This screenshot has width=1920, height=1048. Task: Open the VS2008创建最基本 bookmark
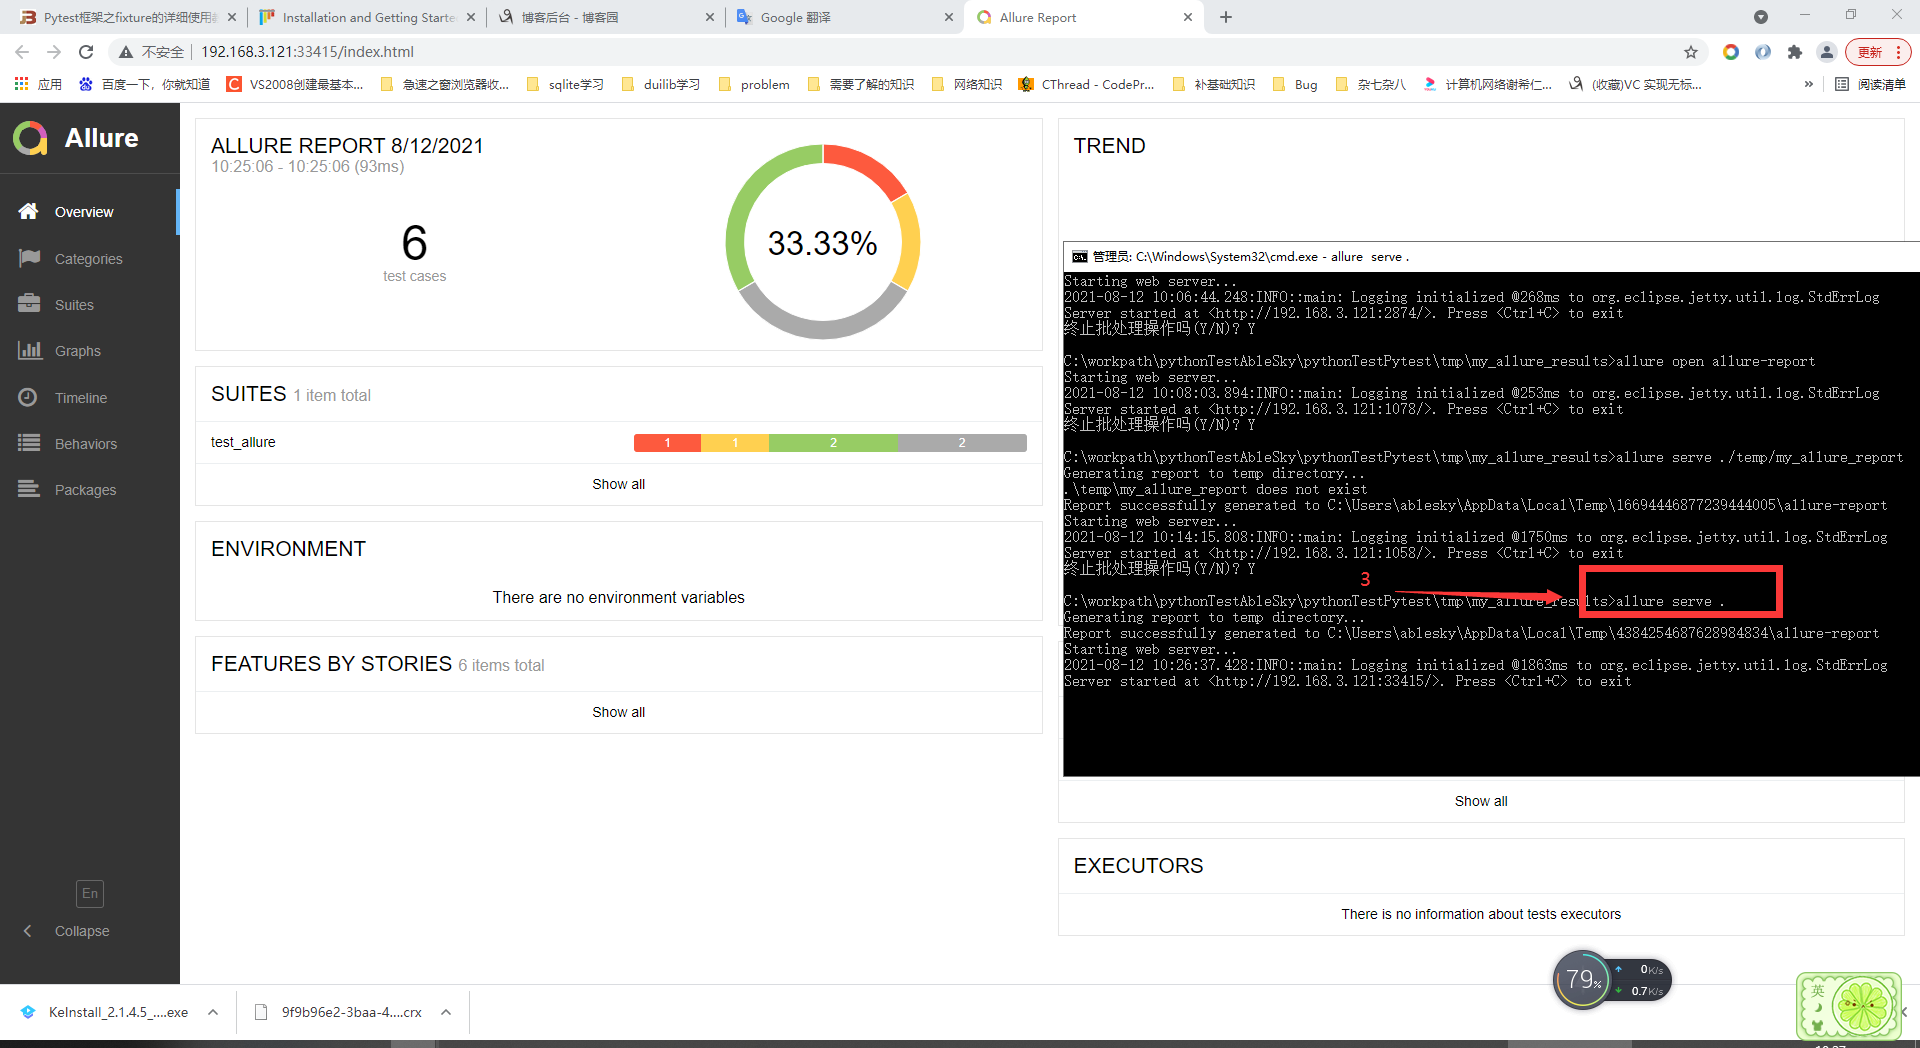(x=295, y=84)
